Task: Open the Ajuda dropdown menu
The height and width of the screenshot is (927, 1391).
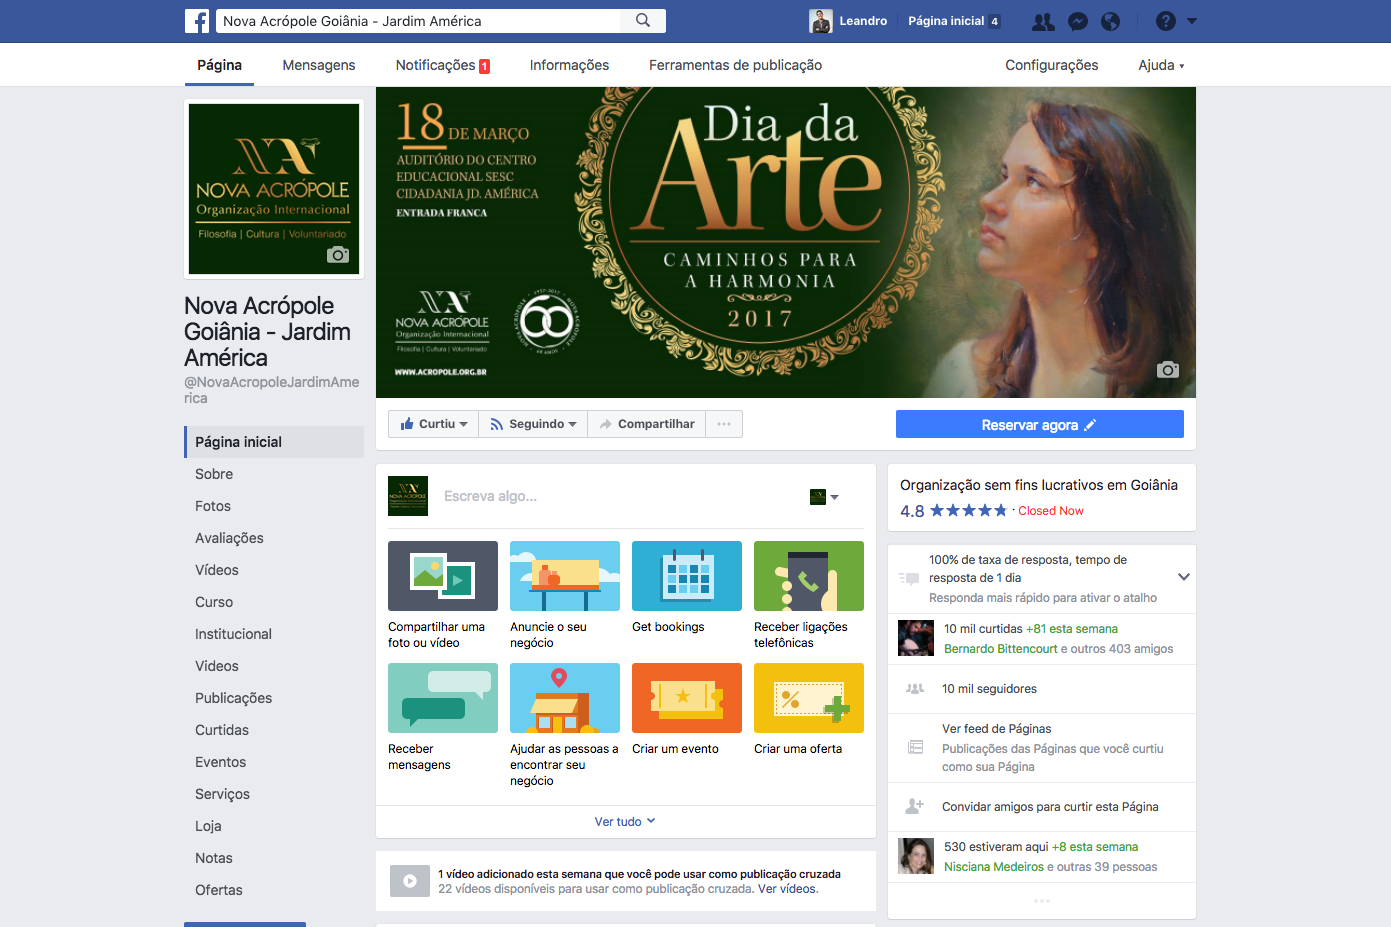Action: [1161, 65]
